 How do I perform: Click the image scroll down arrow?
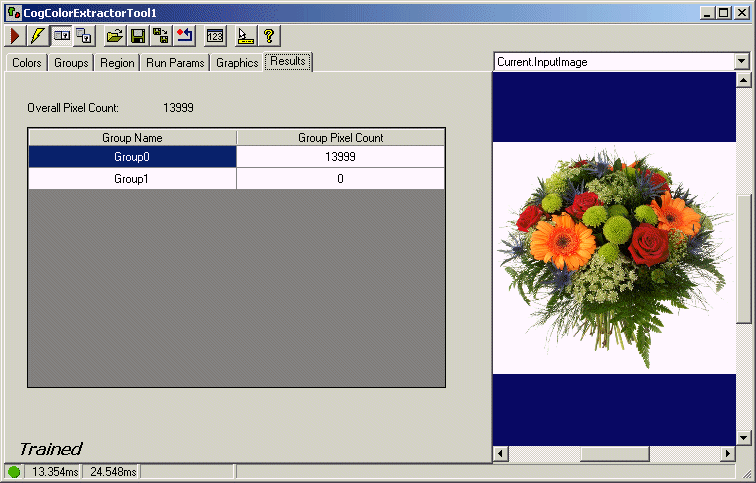click(743, 438)
